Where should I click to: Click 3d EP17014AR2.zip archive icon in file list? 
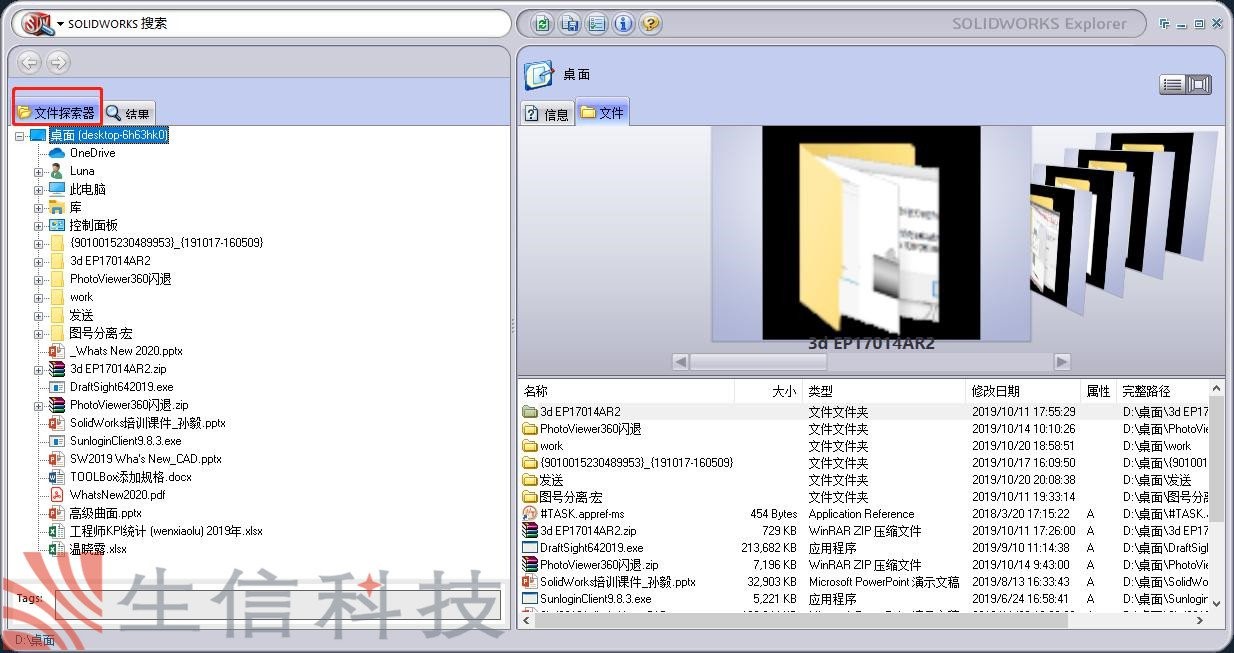point(530,530)
